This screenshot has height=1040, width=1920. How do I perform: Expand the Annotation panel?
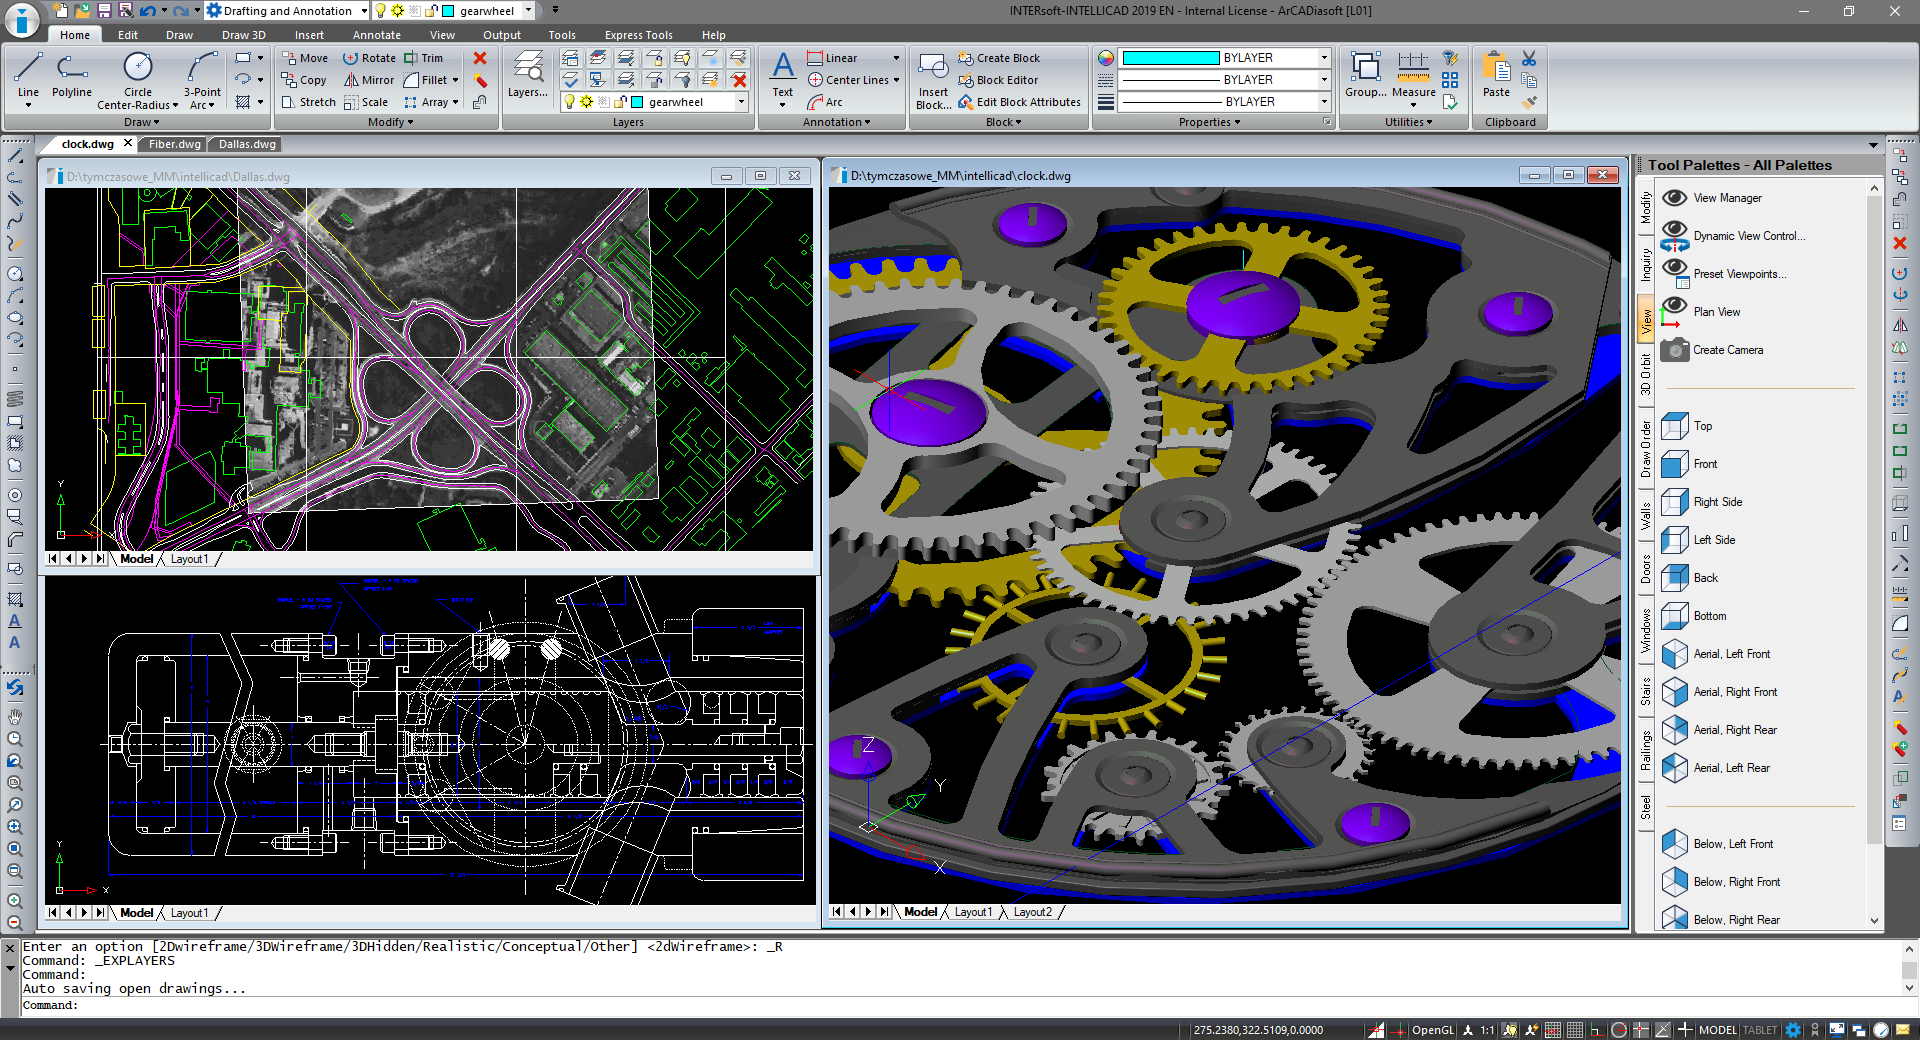836,122
